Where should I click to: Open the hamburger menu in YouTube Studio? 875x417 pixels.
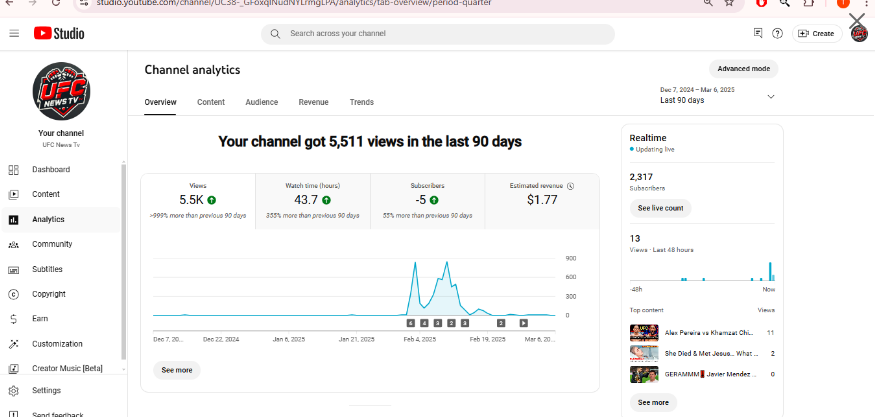[14, 33]
